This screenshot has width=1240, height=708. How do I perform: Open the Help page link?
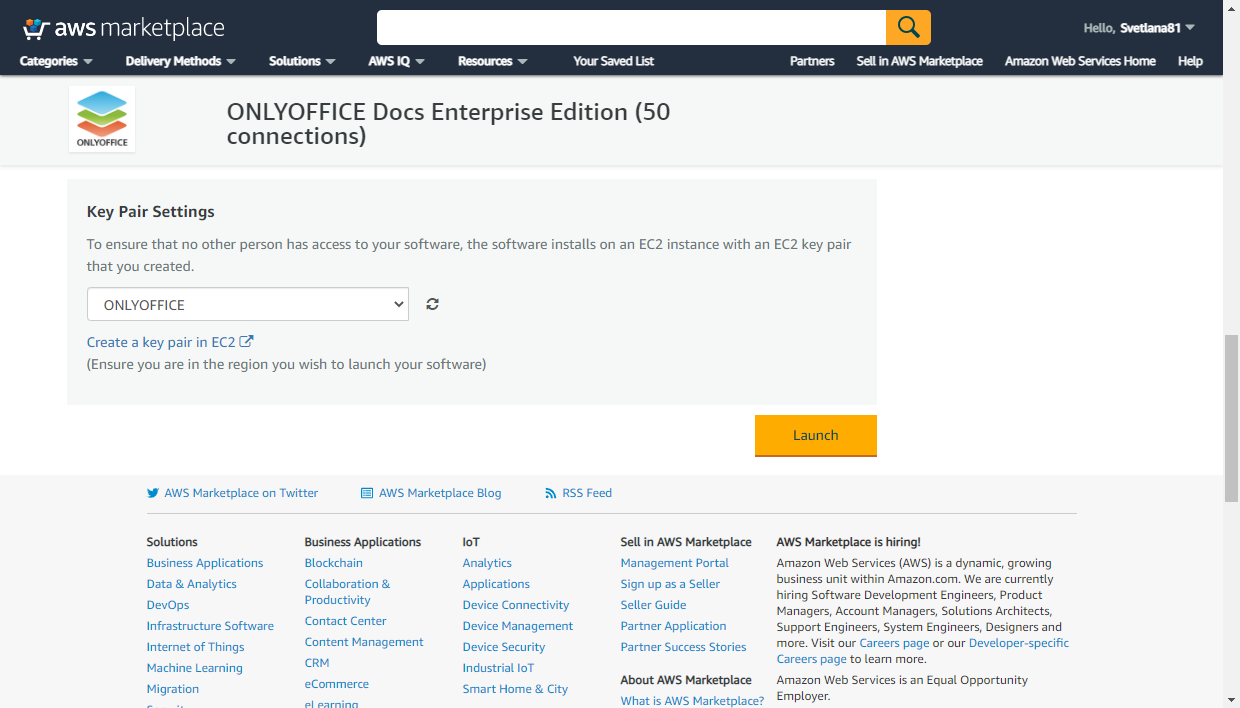tap(1190, 61)
